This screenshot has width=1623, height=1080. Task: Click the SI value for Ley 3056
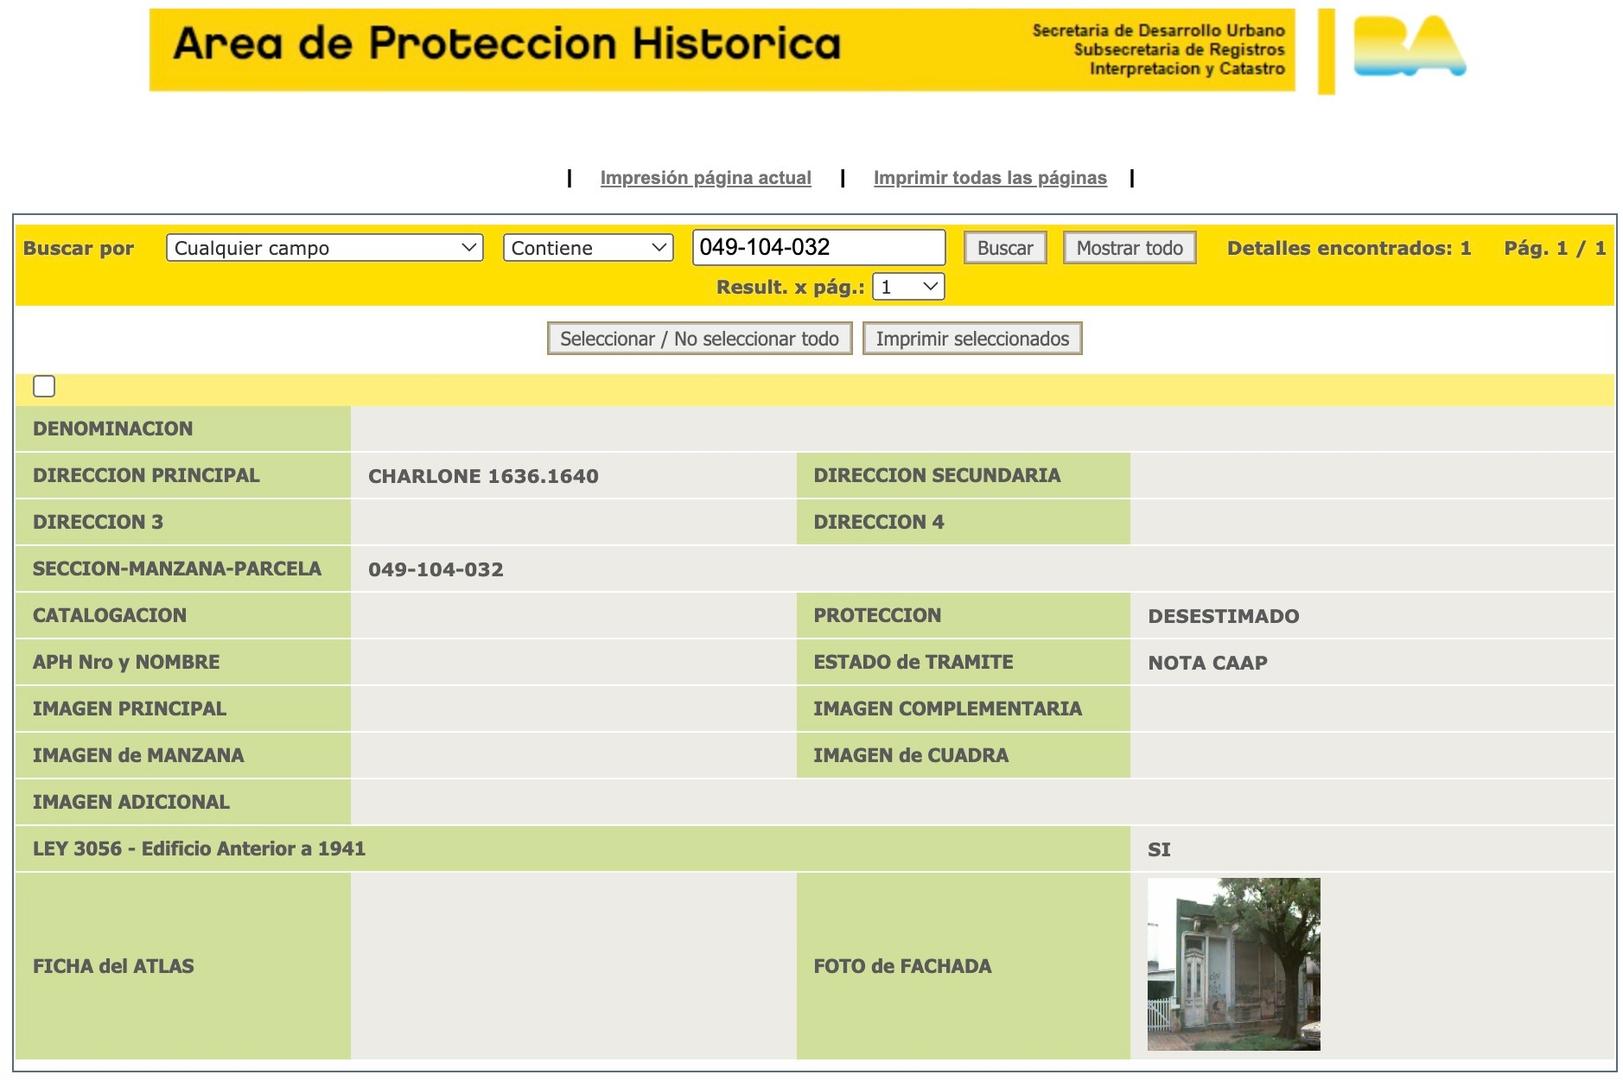[1159, 850]
